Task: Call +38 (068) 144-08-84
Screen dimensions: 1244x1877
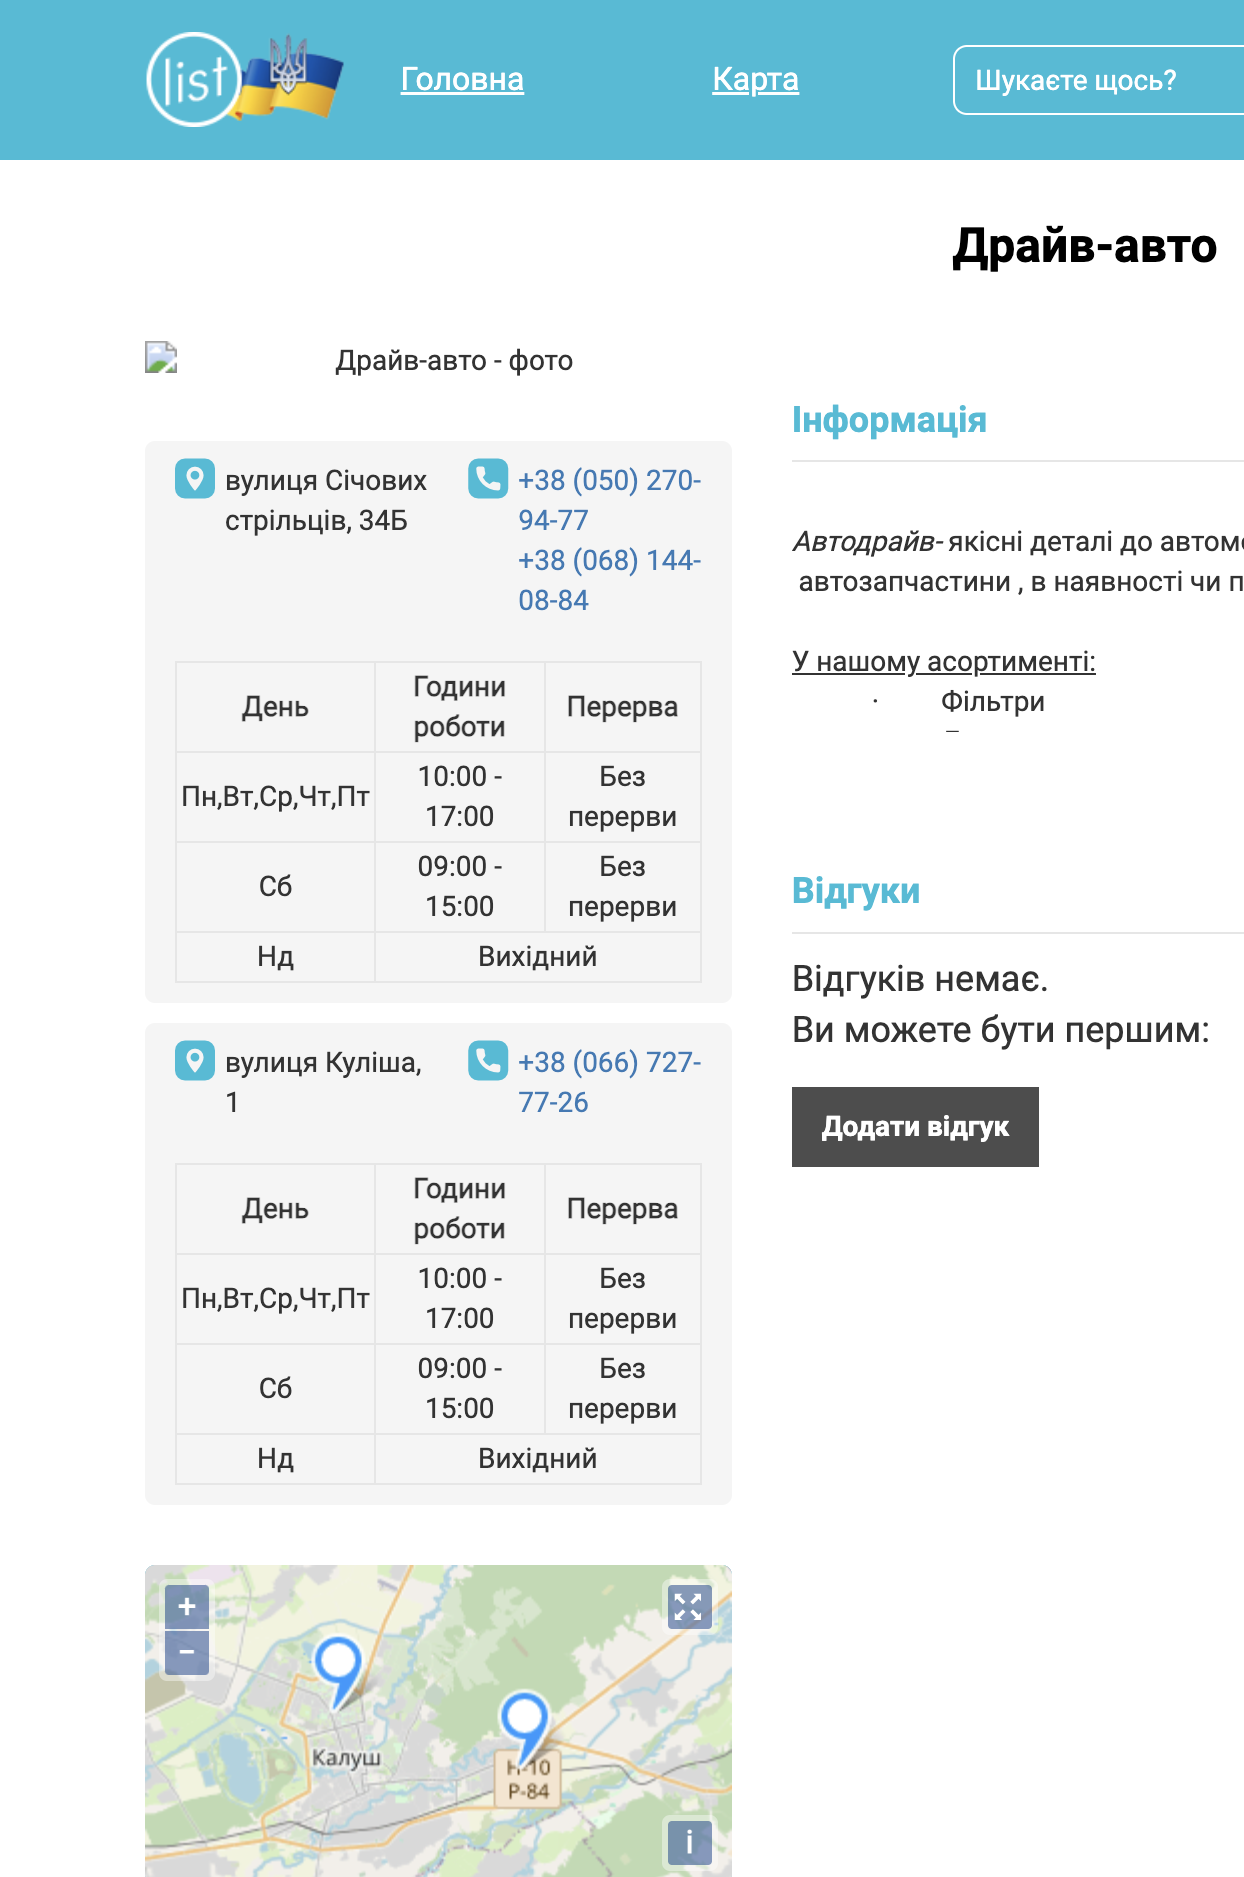Action: pos(609,580)
